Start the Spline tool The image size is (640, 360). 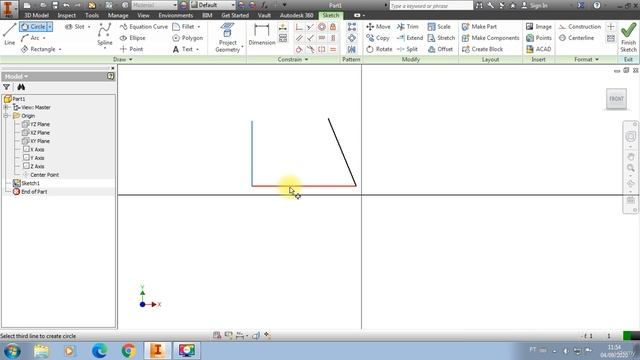(104, 34)
